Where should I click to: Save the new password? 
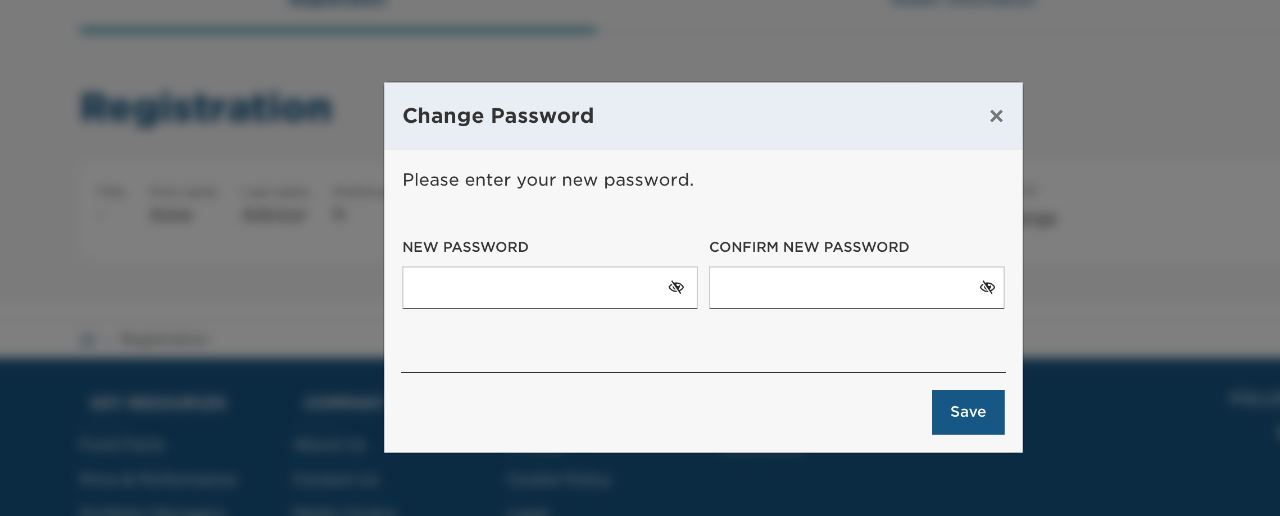tap(967, 412)
